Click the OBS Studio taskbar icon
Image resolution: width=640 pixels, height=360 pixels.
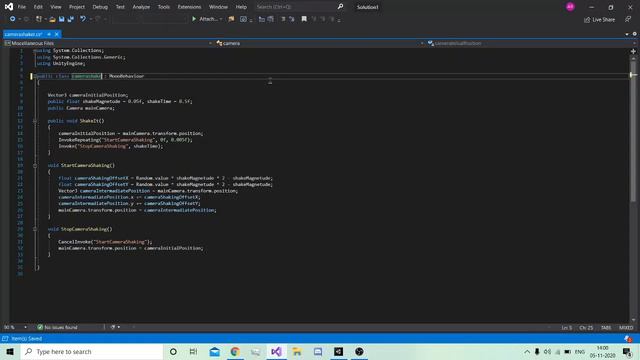pos(359,351)
